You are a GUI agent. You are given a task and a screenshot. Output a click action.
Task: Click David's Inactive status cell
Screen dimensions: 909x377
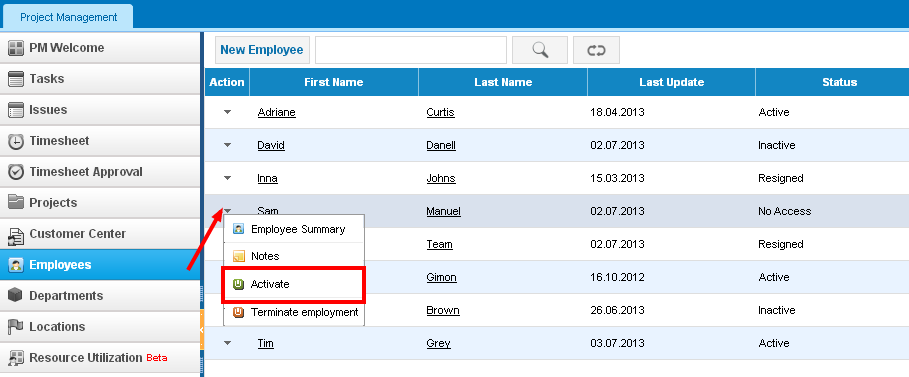tap(777, 146)
